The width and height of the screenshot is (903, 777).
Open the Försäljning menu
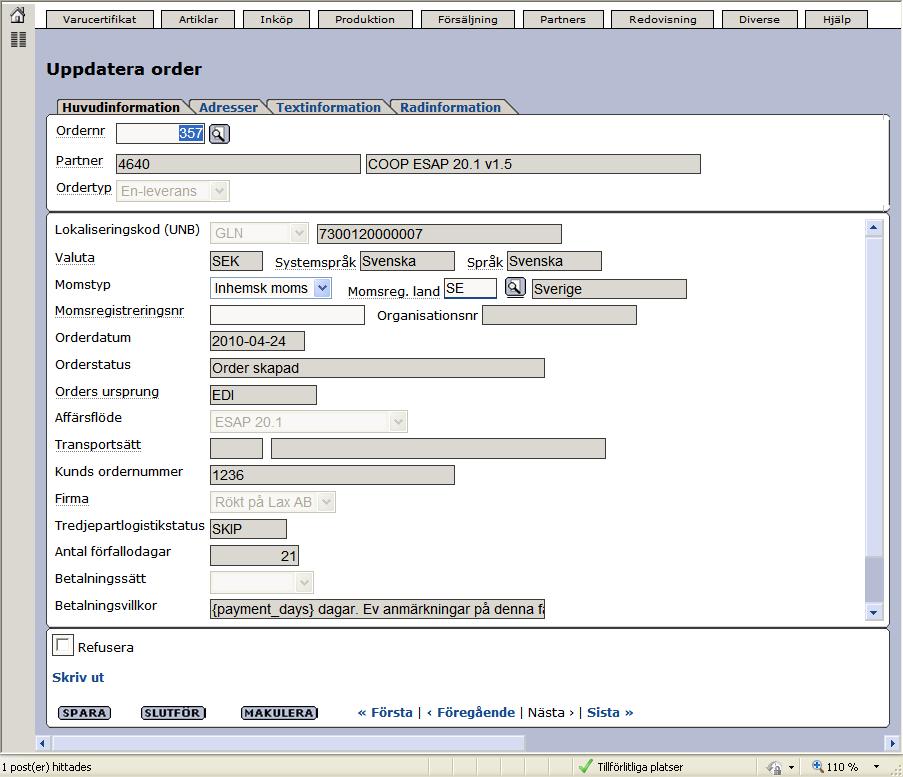pyautogui.click(x=468, y=20)
